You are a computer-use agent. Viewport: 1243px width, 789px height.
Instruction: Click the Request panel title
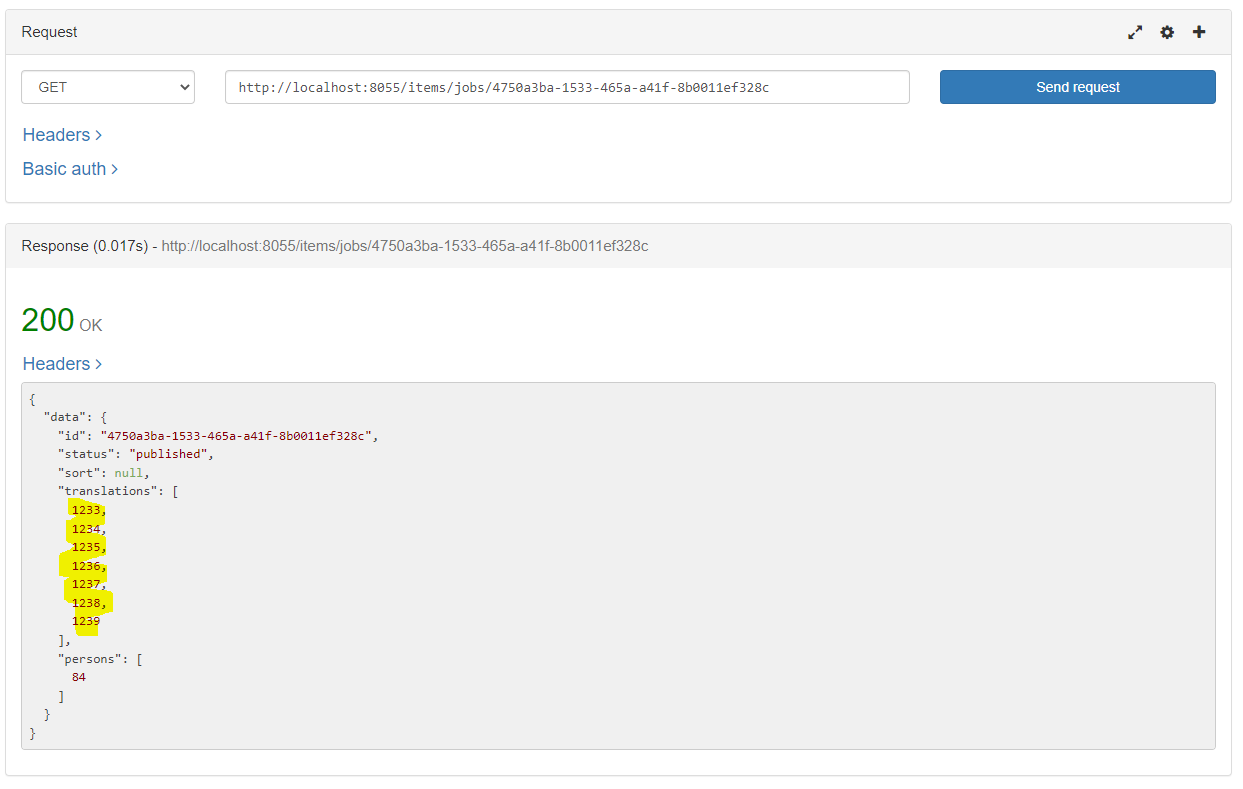(x=49, y=32)
